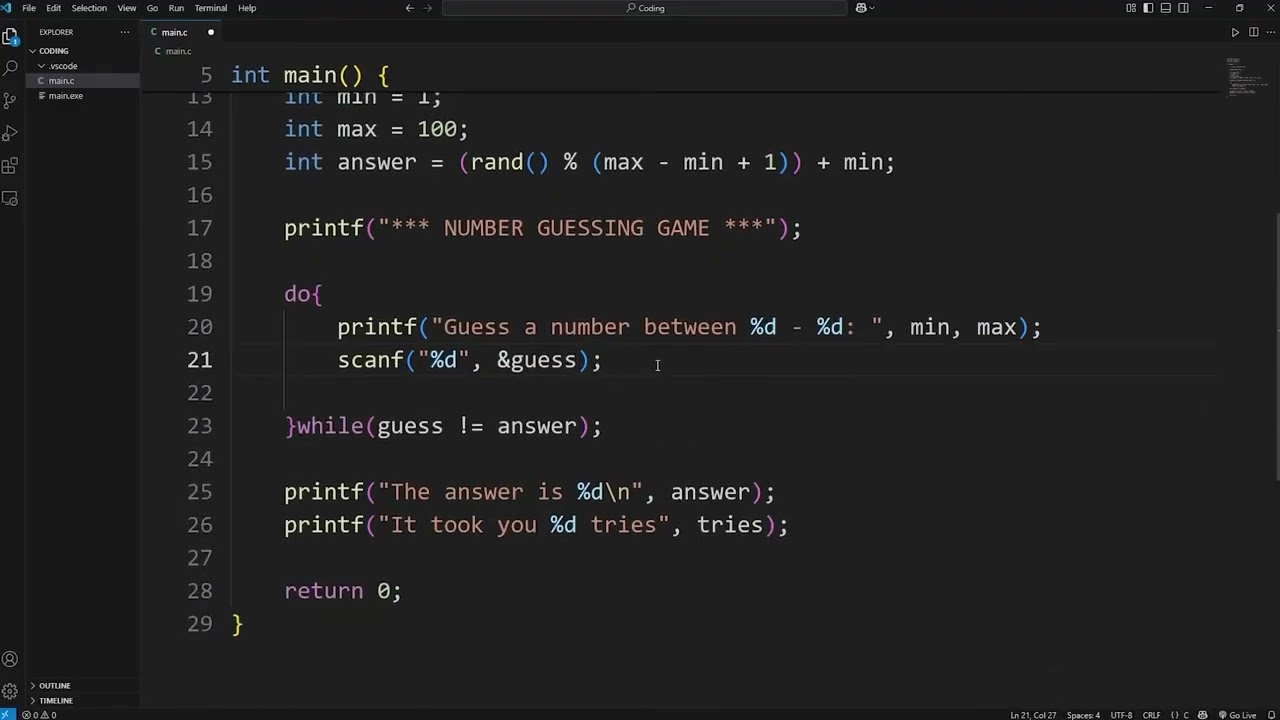Collapse the CODING folder section
Image resolution: width=1280 pixels, height=720 pixels.
pos(53,51)
